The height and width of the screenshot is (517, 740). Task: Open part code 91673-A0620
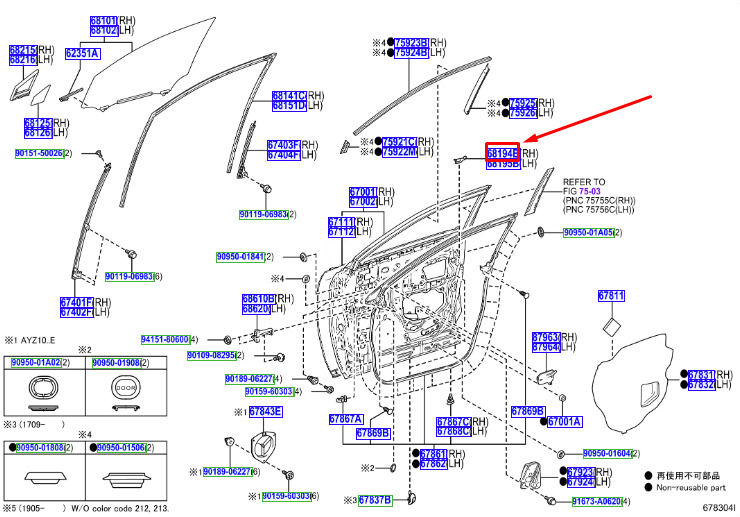pos(597,501)
